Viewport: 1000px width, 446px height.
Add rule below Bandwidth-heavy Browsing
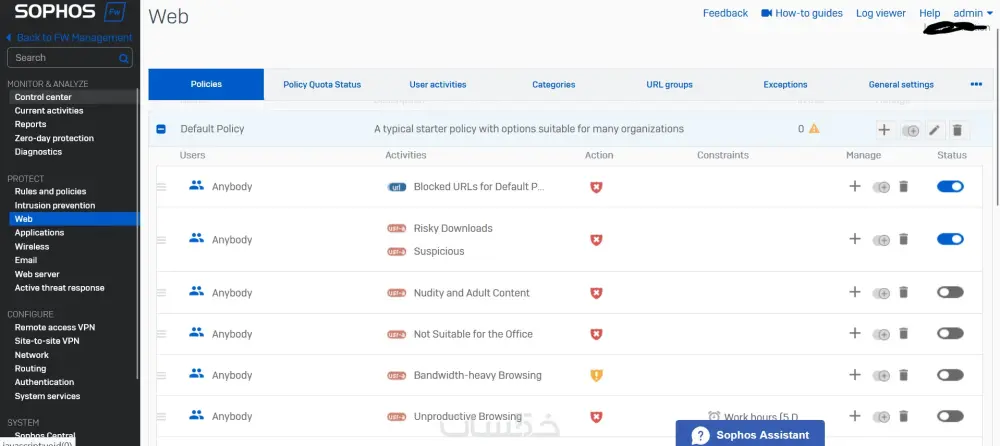[x=855, y=375]
